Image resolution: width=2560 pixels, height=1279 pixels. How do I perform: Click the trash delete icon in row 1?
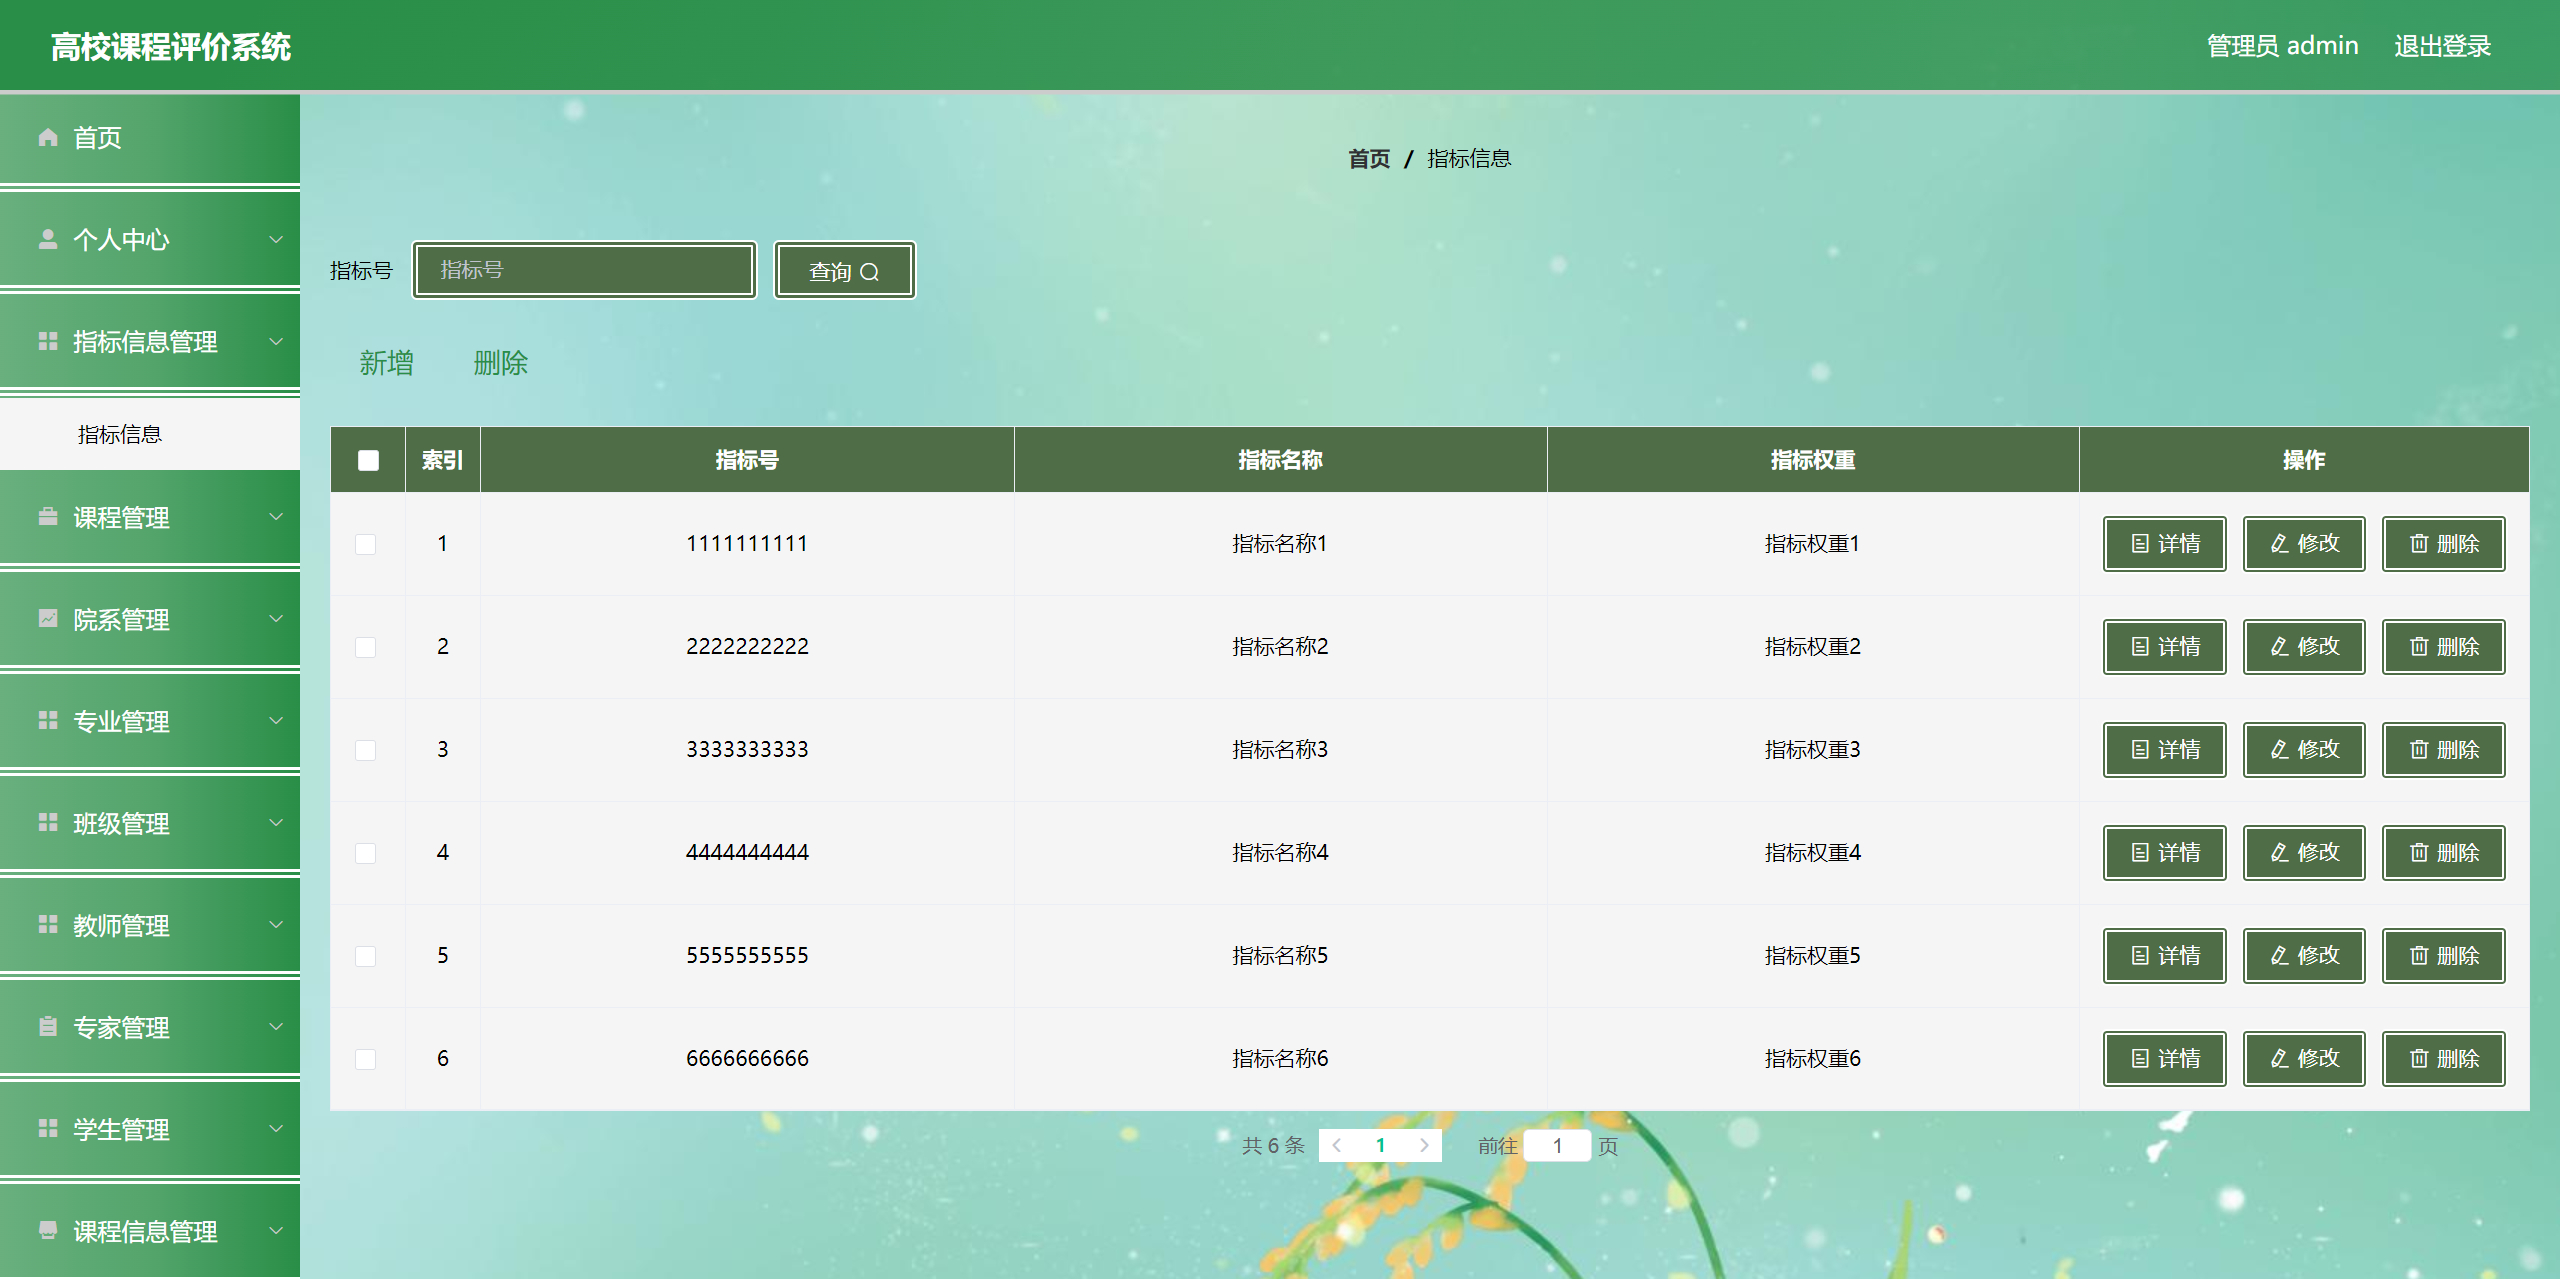click(2418, 543)
